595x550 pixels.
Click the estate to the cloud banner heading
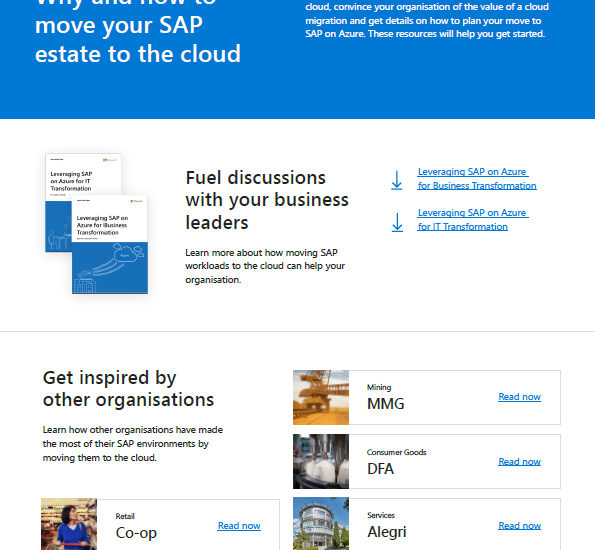138,54
